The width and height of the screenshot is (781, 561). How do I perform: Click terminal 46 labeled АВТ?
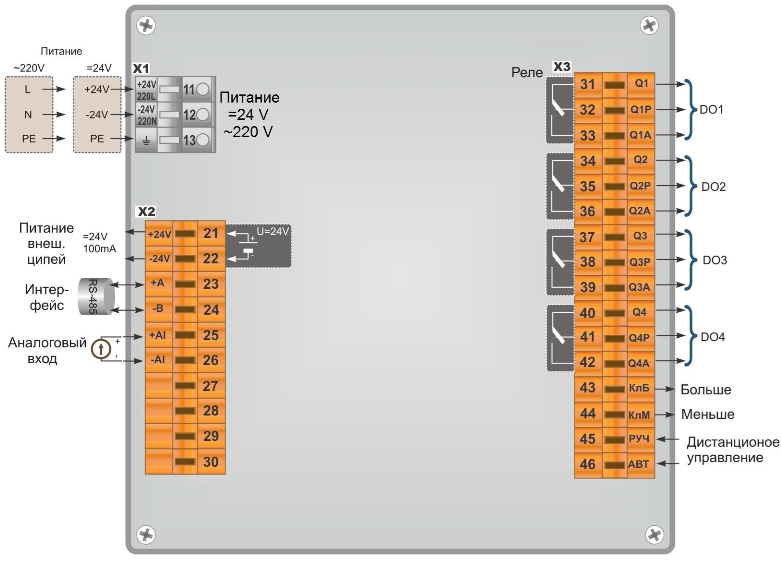(615, 464)
